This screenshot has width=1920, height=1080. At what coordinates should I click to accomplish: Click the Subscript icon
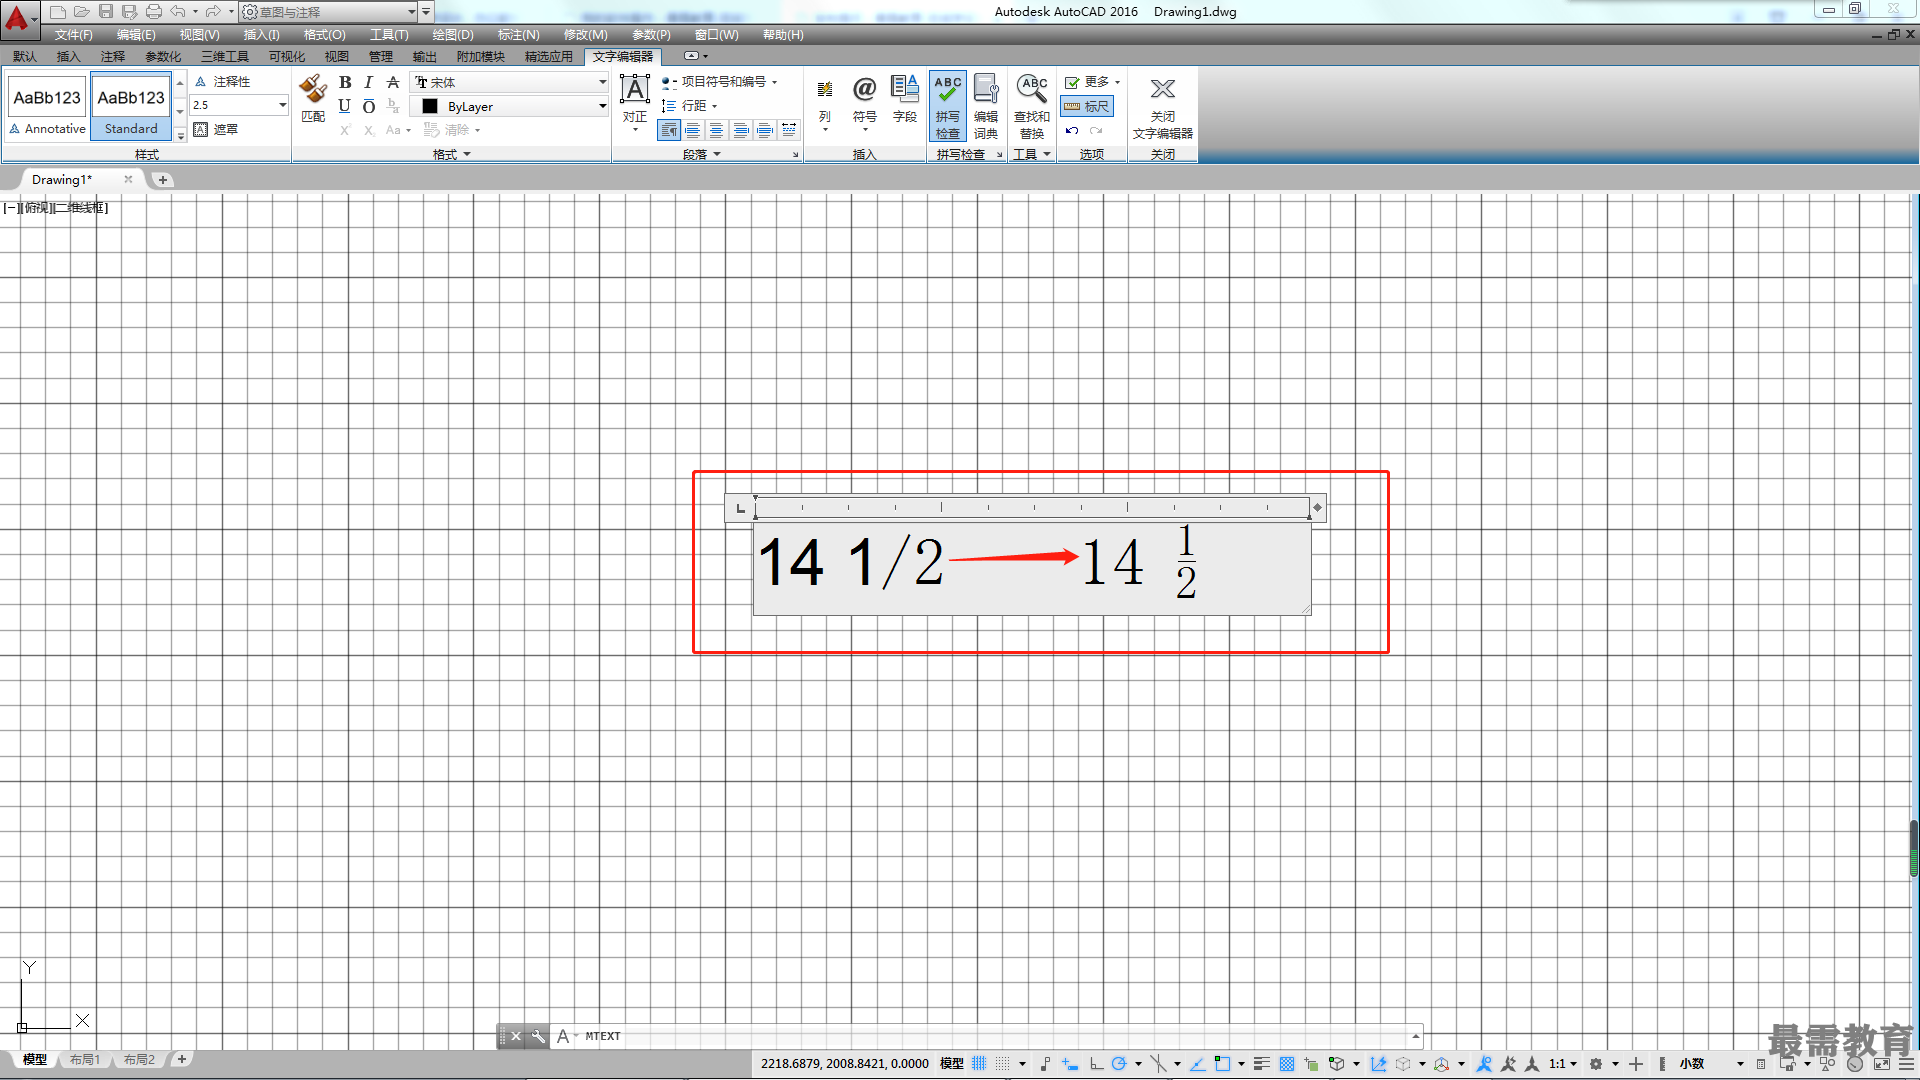coord(369,130)
